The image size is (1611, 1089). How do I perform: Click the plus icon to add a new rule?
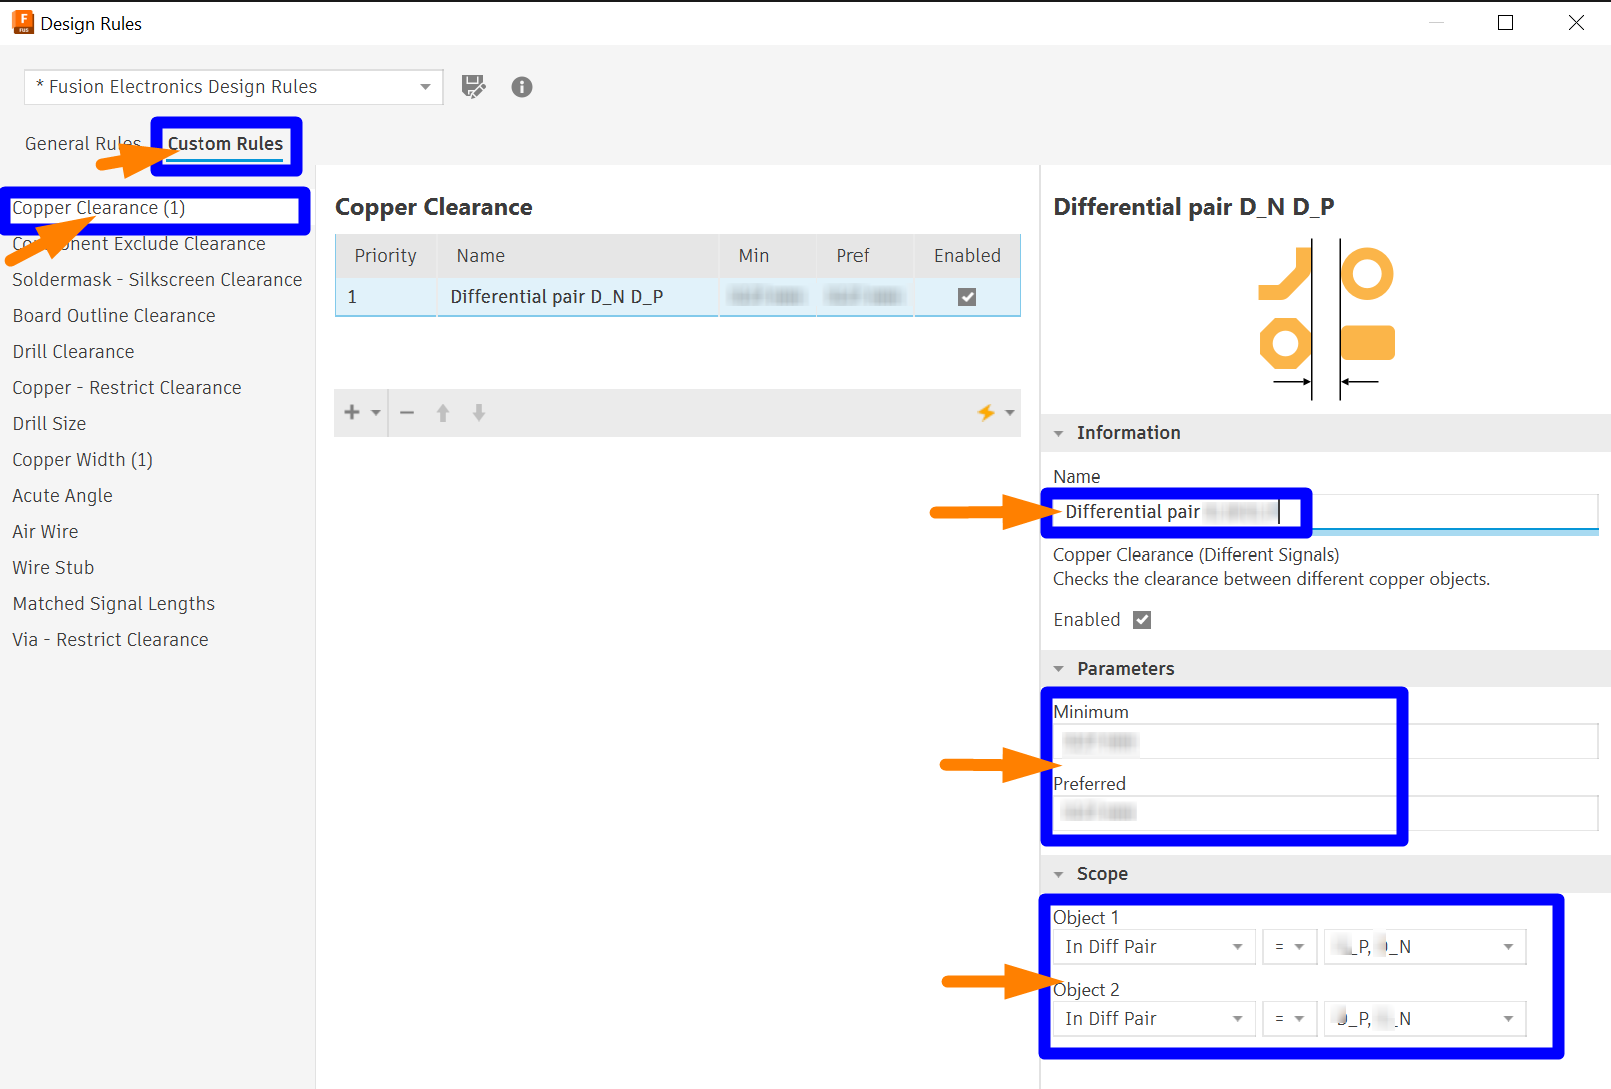pyautogui.click(x=351, y=412)
